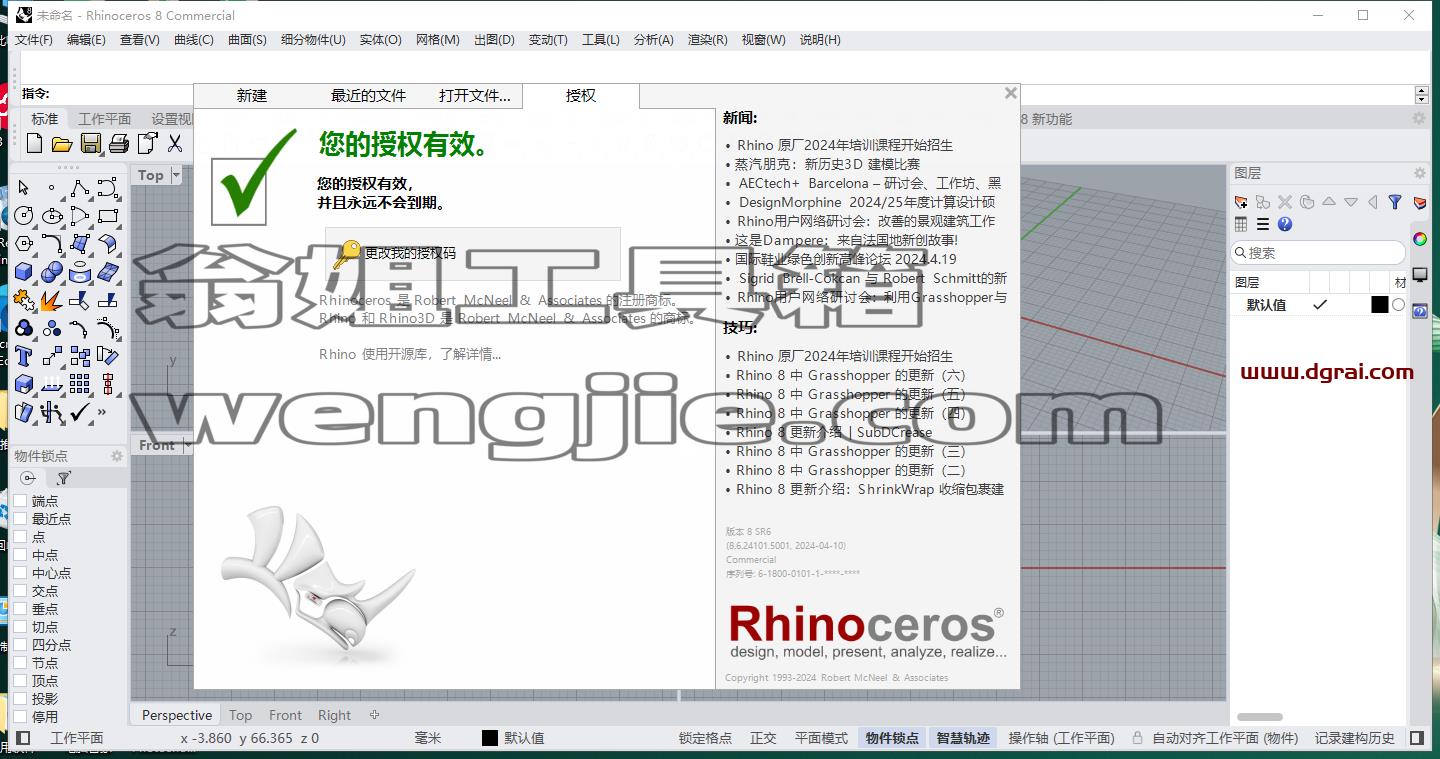Switch to the 最近的文件 tab
The width and height of the screenshot is (1440, 759).
point(368,96)
